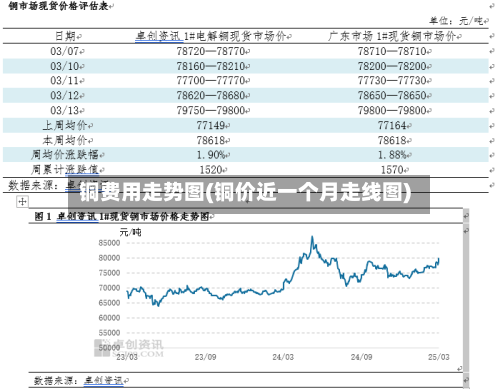Viewport: 500px width, 389px height.
Task: Click the 广东市场 1#现货铜市场价 header
Action: pos(392,36)
